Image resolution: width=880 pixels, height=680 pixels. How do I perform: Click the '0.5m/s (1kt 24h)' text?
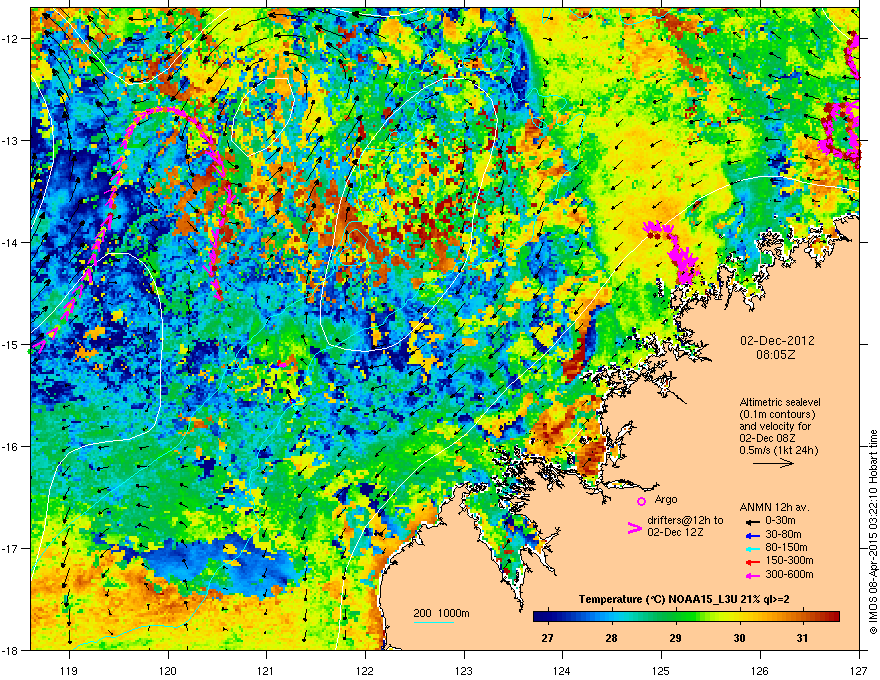[778, 450]
